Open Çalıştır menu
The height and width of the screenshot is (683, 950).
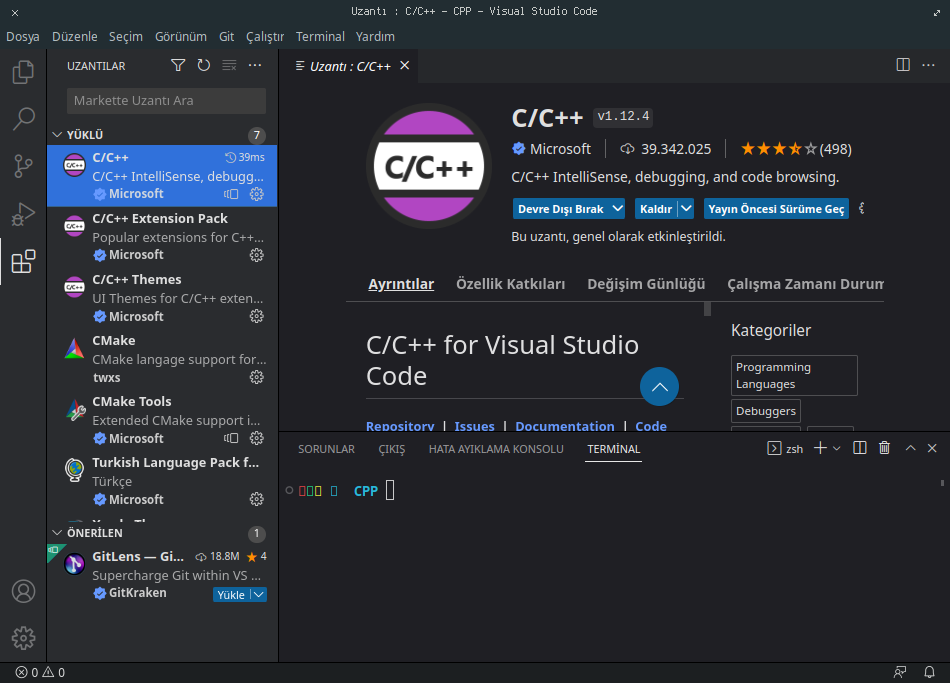(x=265, y=36)
